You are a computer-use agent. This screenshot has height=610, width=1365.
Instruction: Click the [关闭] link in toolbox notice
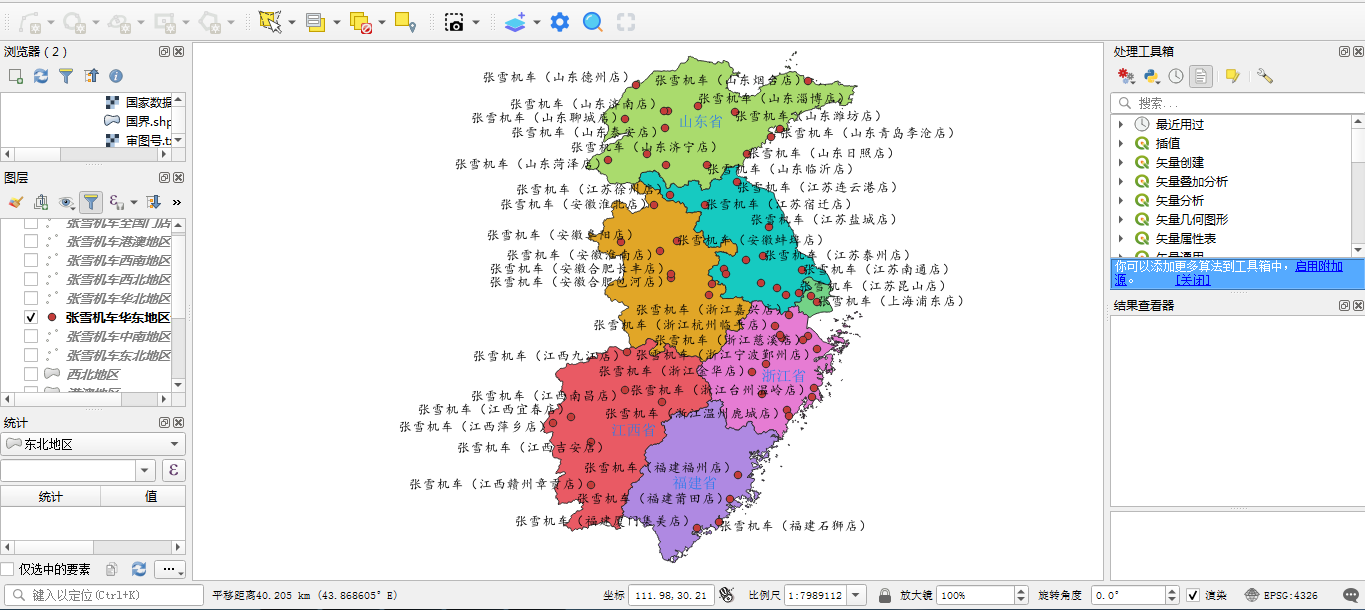[x=1193, y=280]
